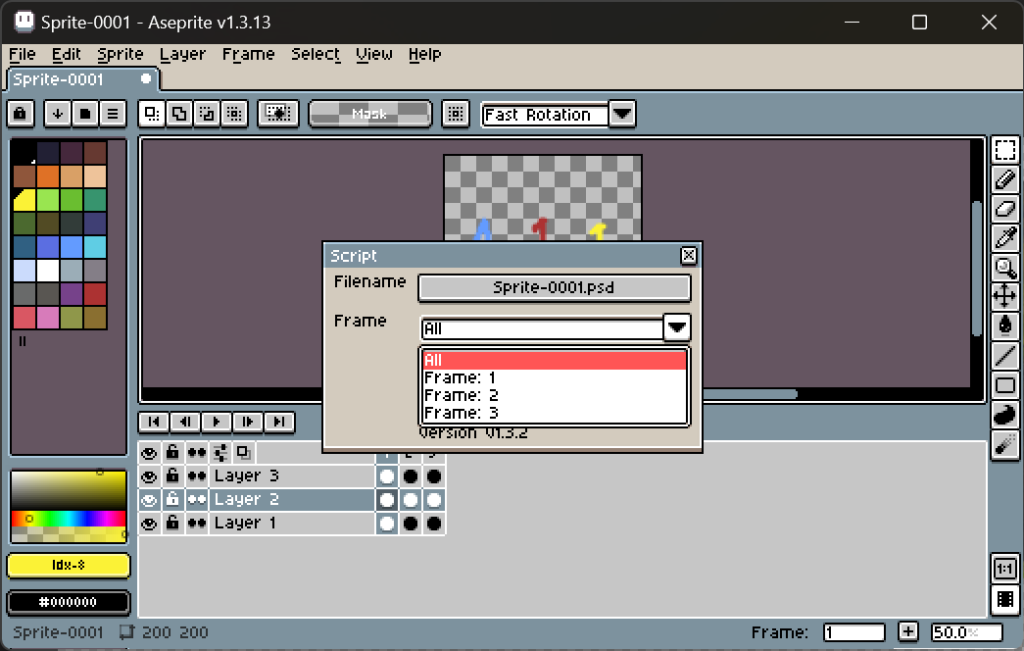Go to the previous frame

[x=185, y=422]
